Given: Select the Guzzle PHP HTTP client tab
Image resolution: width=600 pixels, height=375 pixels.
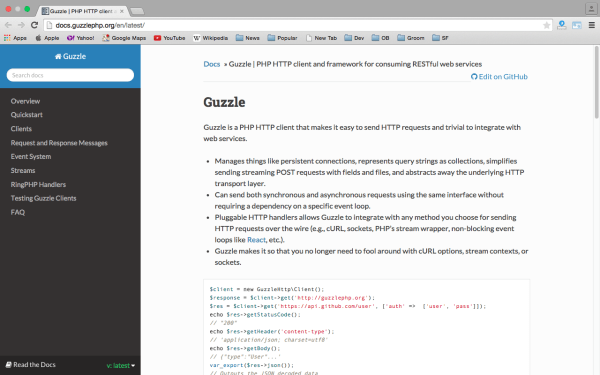Looking at the screenshot, I should pos(81,11).
